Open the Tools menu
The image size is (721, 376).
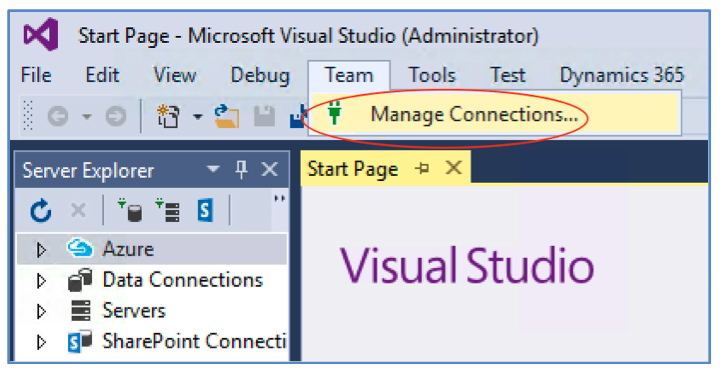pyautogui.click(x=432, y=75)
